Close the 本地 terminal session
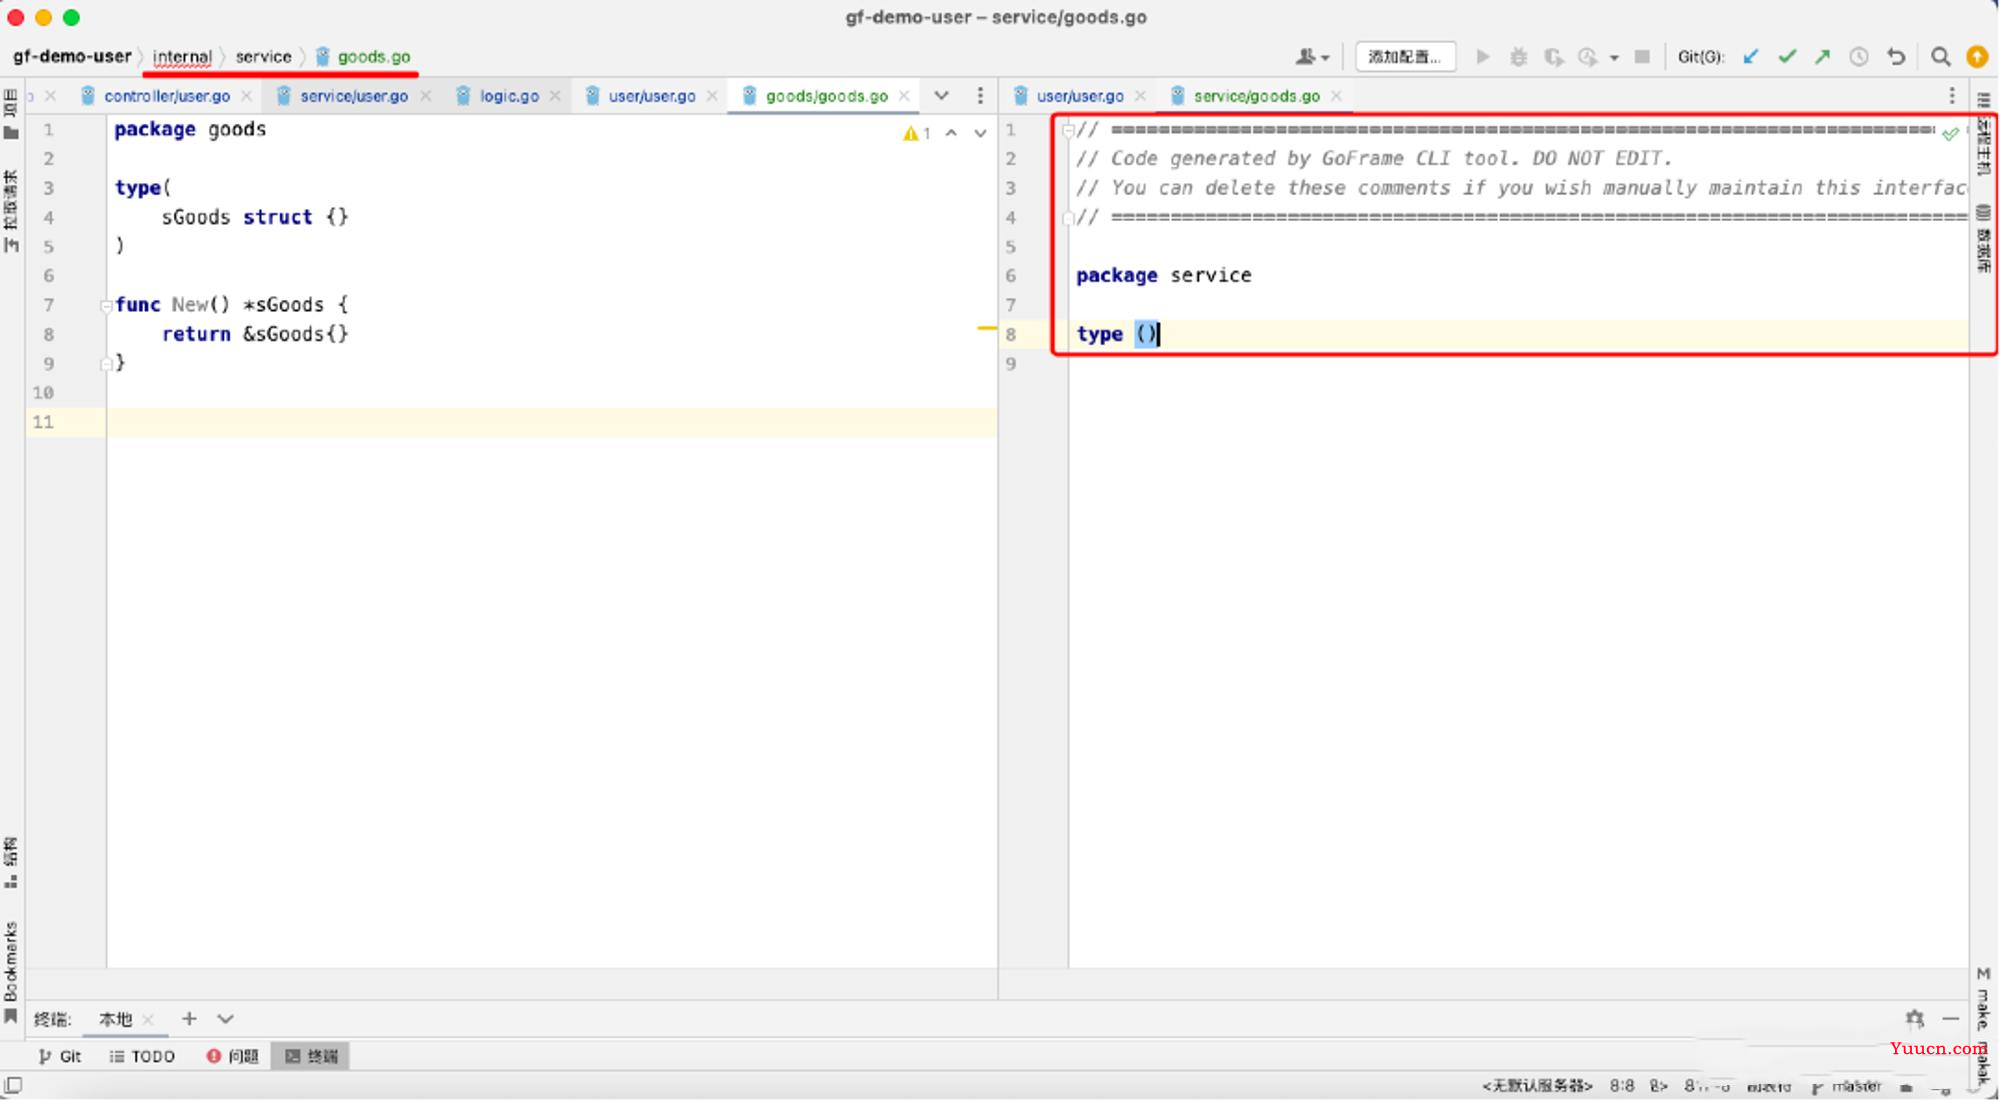 [148, 1020]
